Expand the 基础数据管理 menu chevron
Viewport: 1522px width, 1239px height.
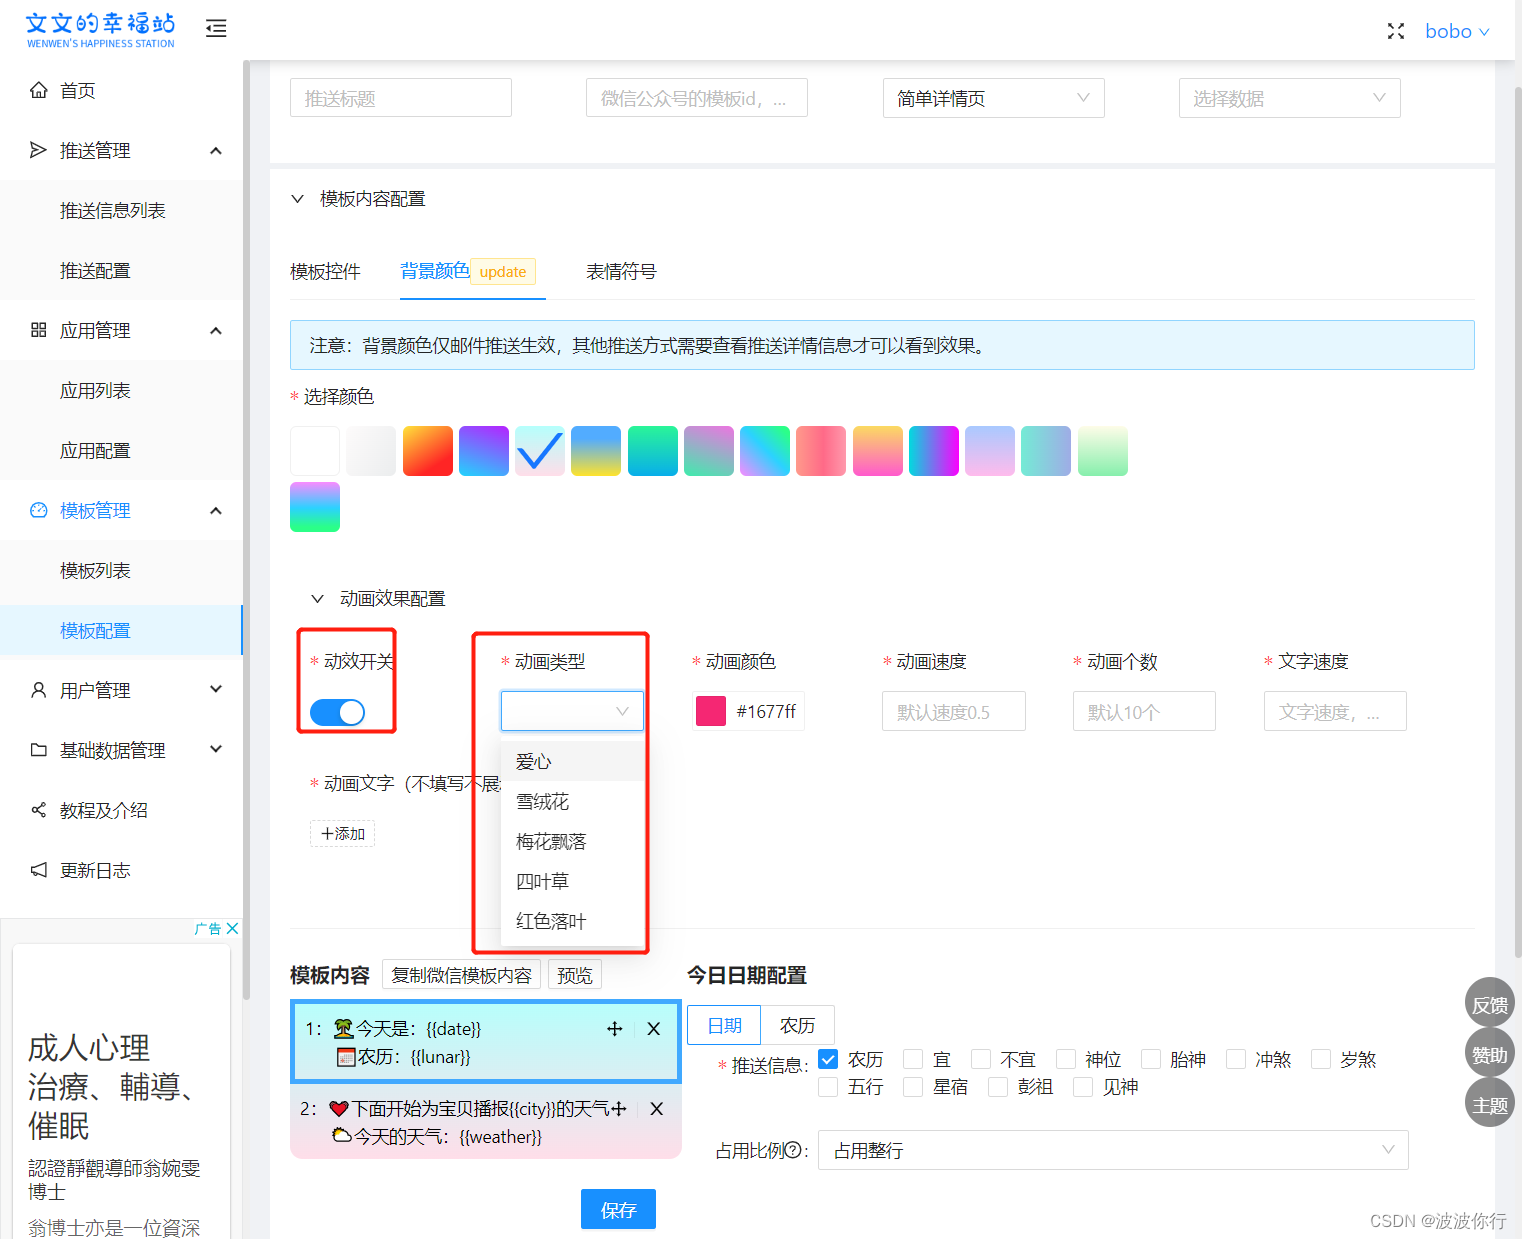(x=216, y=749)
